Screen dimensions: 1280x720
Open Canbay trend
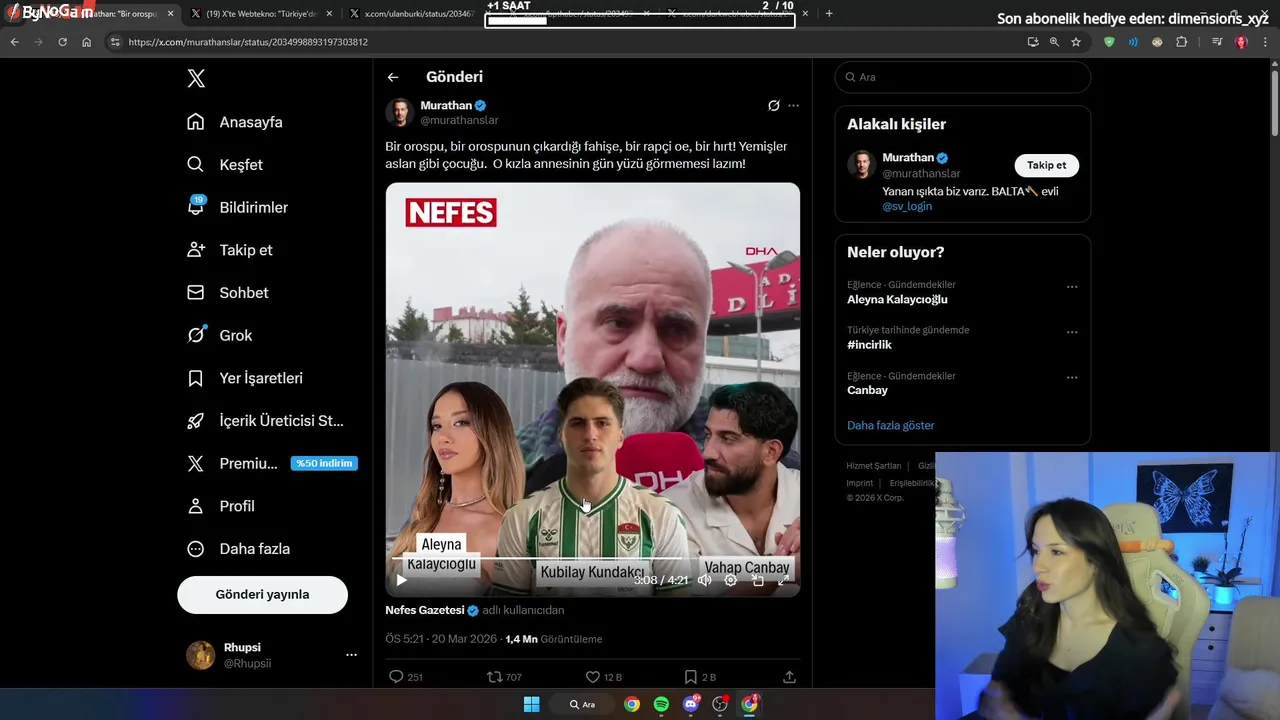click(x=867, y=390)
